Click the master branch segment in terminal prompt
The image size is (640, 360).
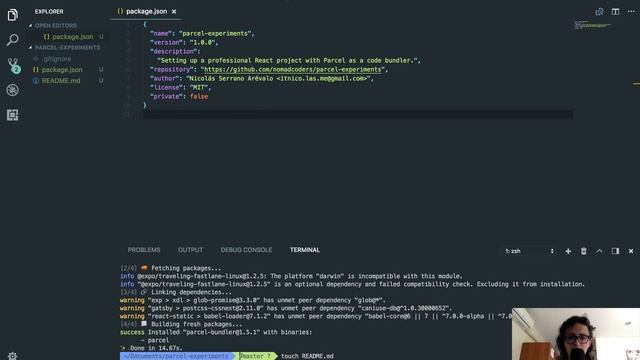[x=255, y=356]
